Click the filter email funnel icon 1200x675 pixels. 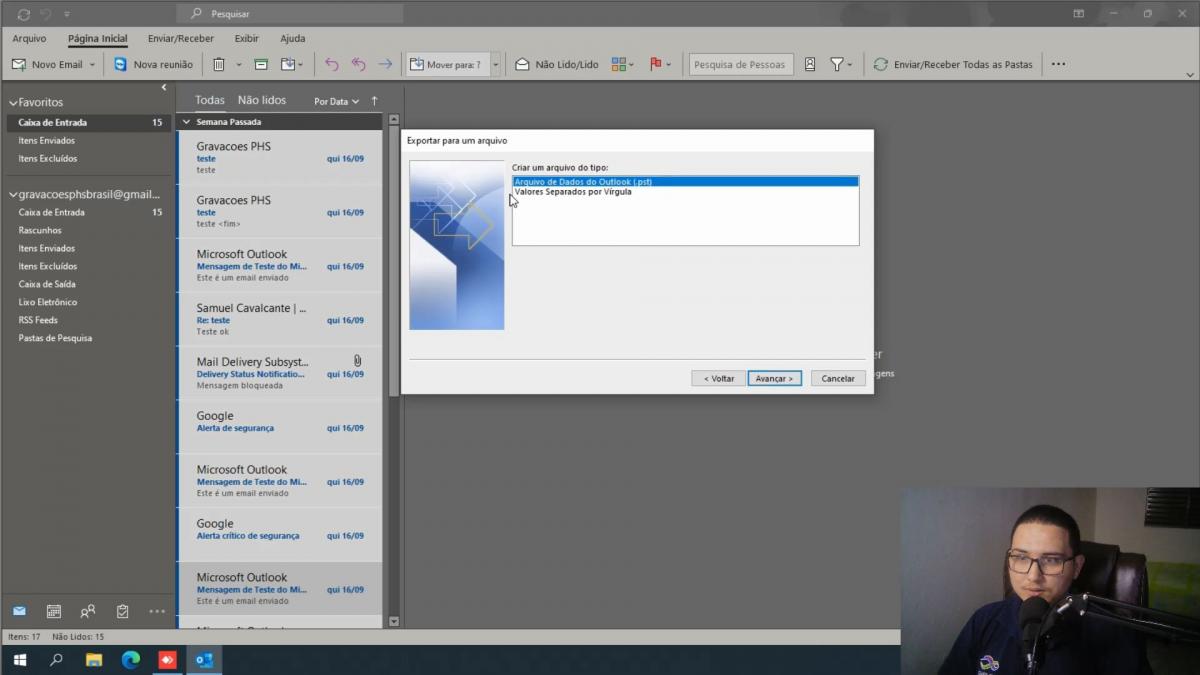(837, 64)
